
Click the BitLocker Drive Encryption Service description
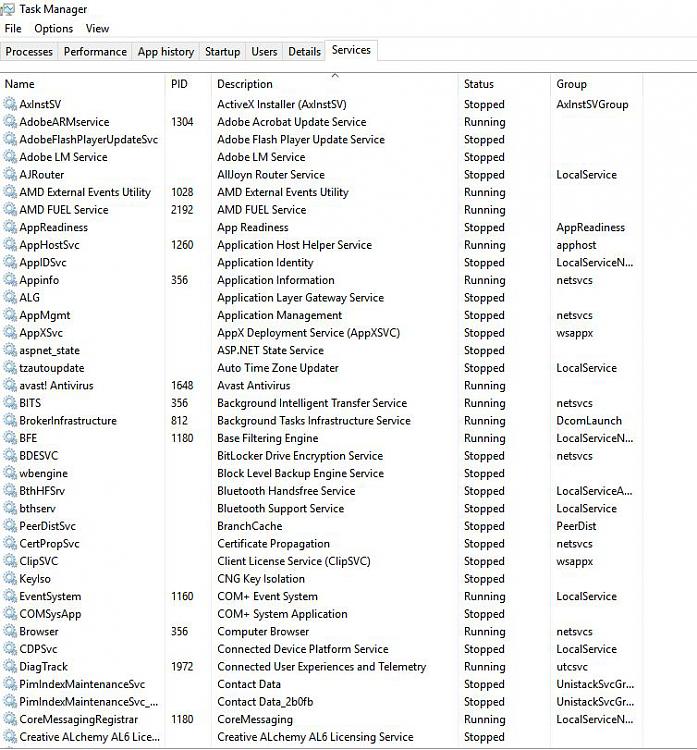[300, 455]
